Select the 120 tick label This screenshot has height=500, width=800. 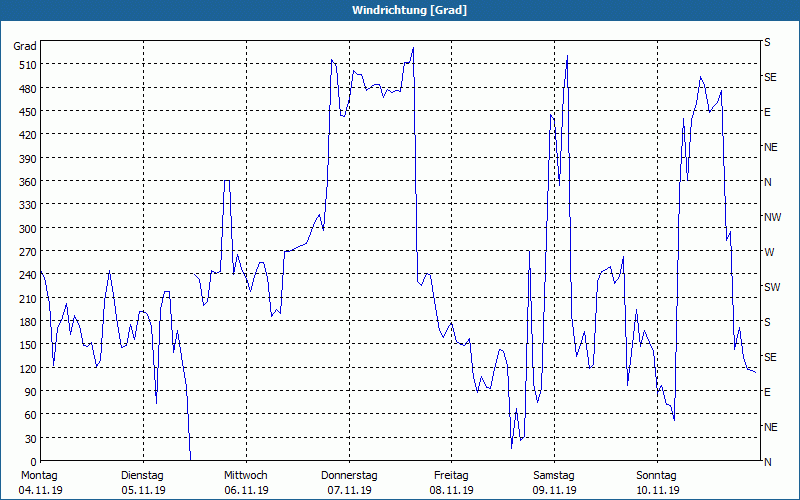[28, 369]
